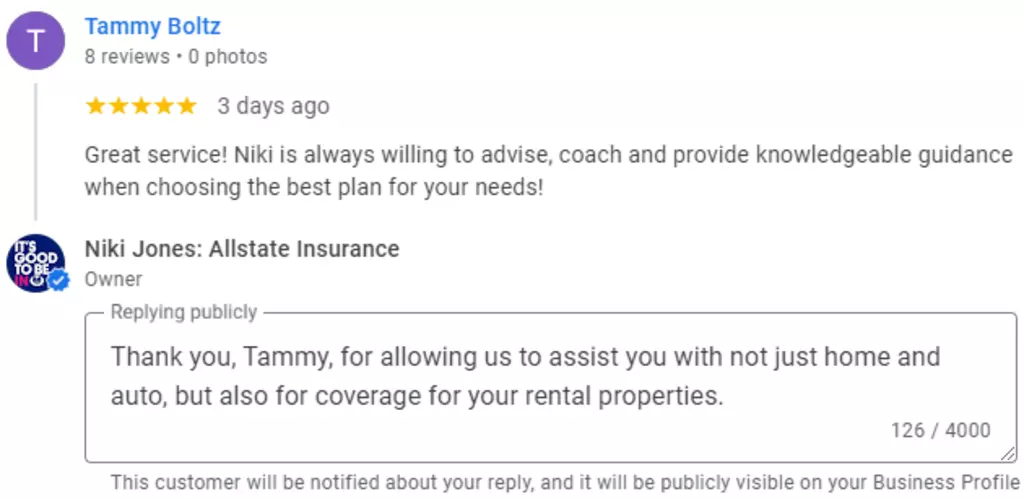The height and width of the screenshot is (499, 1024).
Task: Click the blue verified checkmark badge
Action: click(59, 281)
